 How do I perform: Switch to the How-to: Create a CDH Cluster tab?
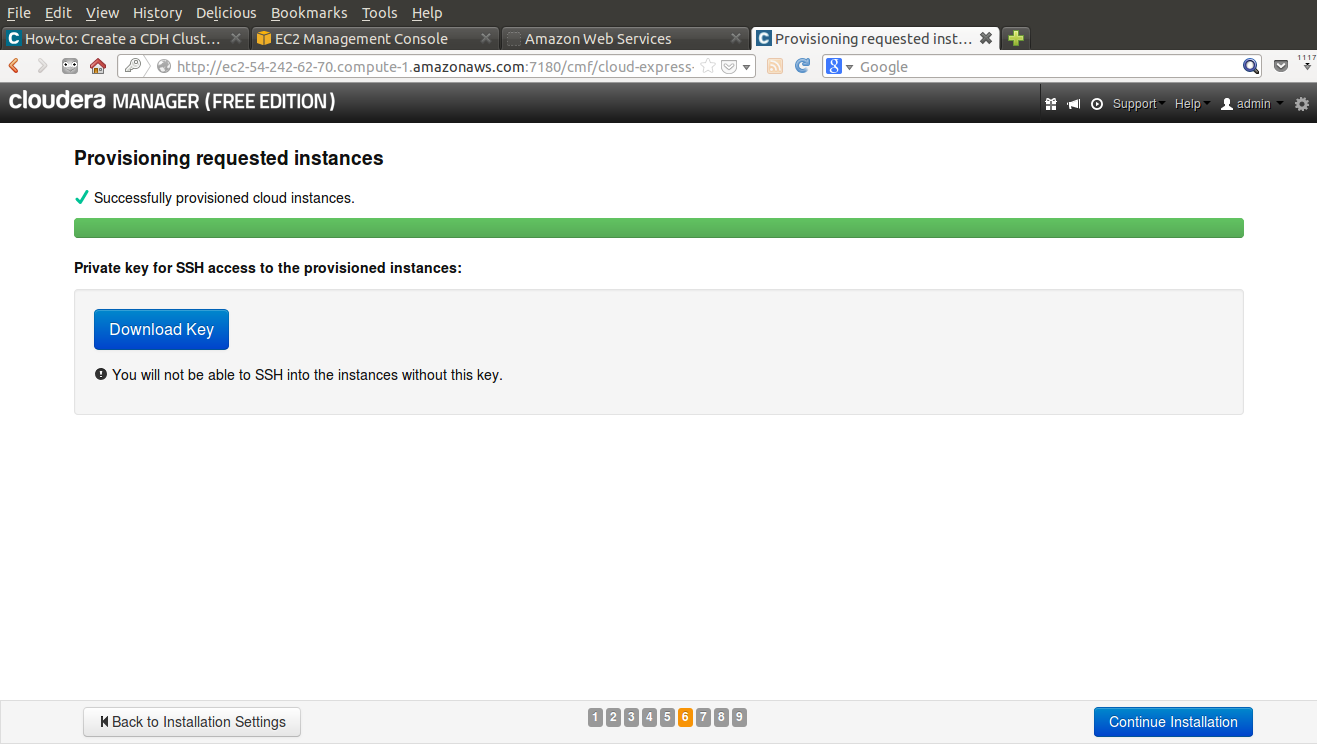pos(125,38)
